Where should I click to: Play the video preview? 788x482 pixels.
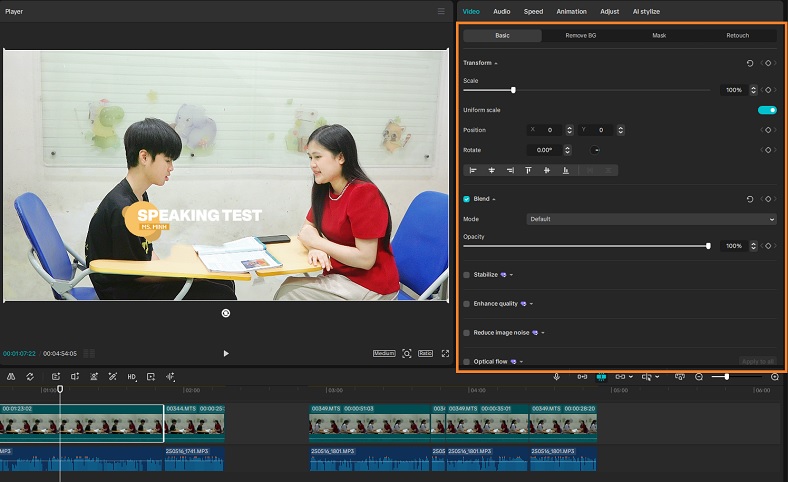pyautogui.click(x=226, y=354)
